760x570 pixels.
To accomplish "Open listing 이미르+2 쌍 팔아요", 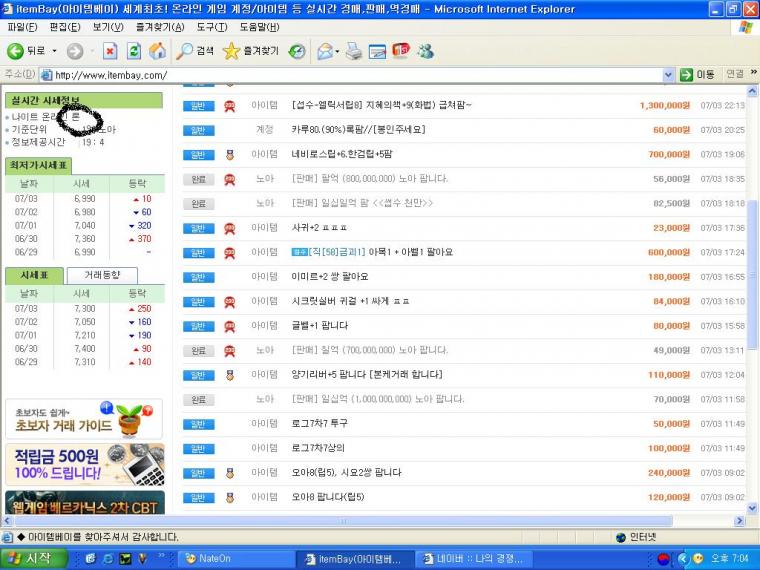I will click(330, 276).
